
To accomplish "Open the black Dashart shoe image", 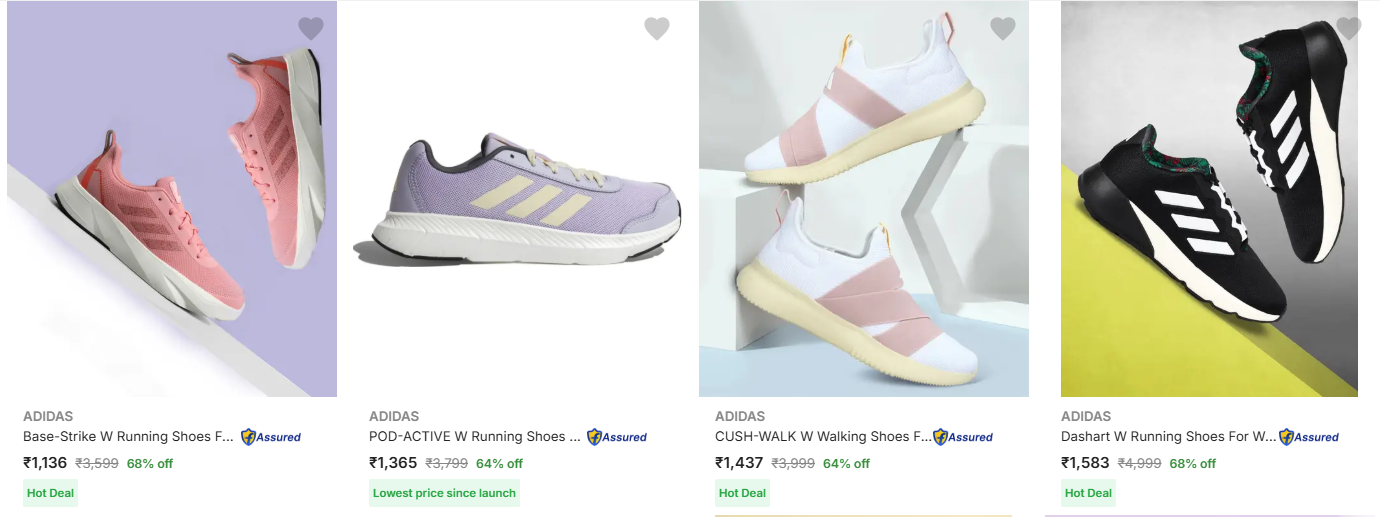I will [x=1209, y=200].
